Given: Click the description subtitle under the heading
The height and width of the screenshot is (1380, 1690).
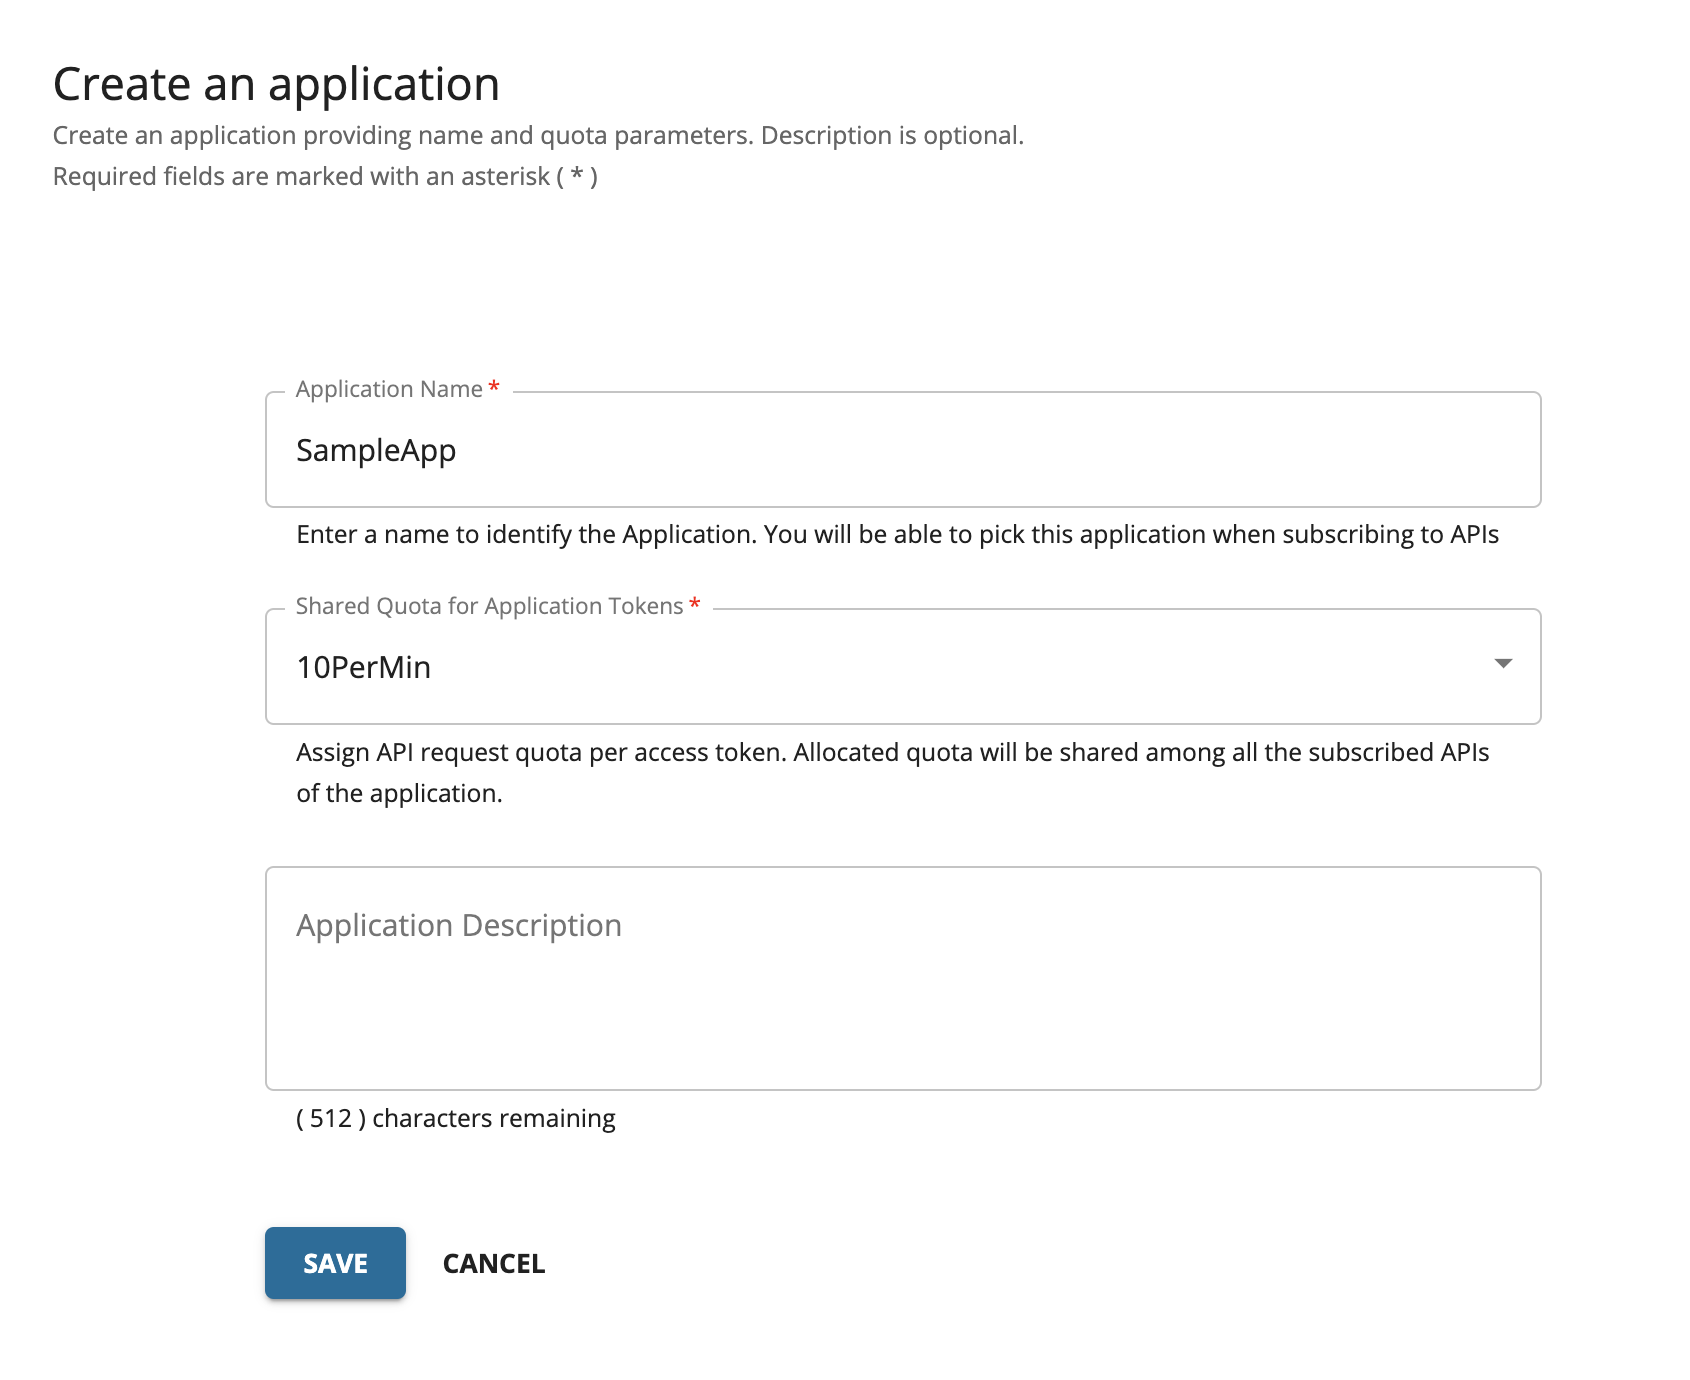Looking at the screenshot, I should (x=539, y=135).
